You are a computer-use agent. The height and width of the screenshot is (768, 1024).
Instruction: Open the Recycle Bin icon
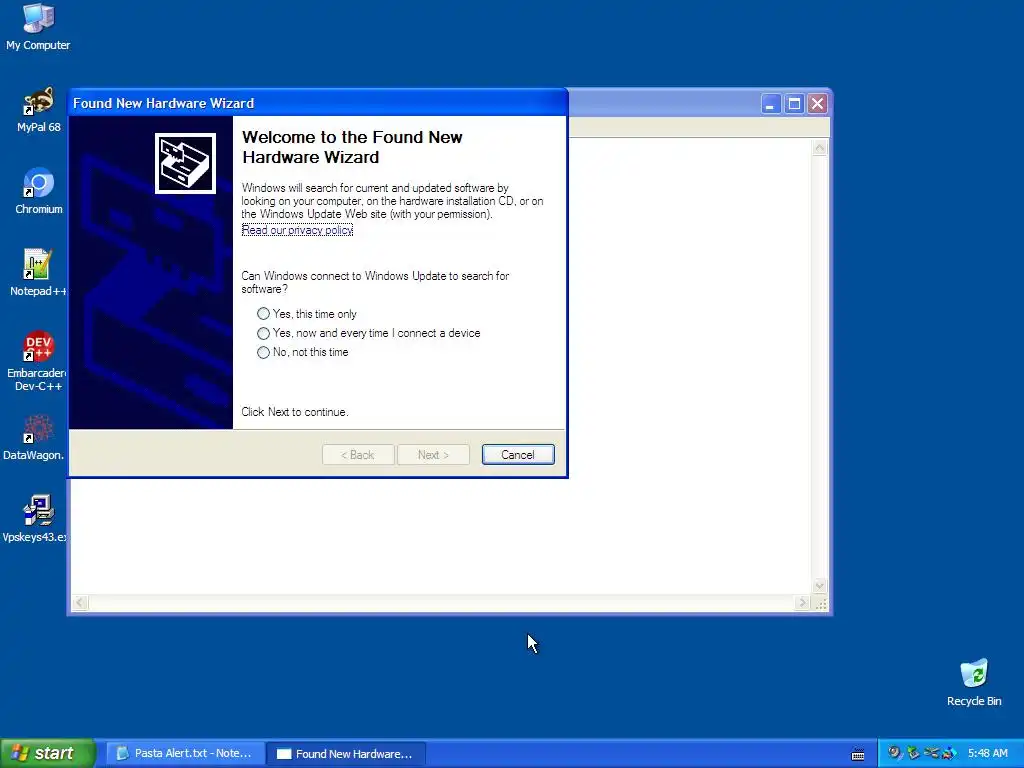[974, 682]
